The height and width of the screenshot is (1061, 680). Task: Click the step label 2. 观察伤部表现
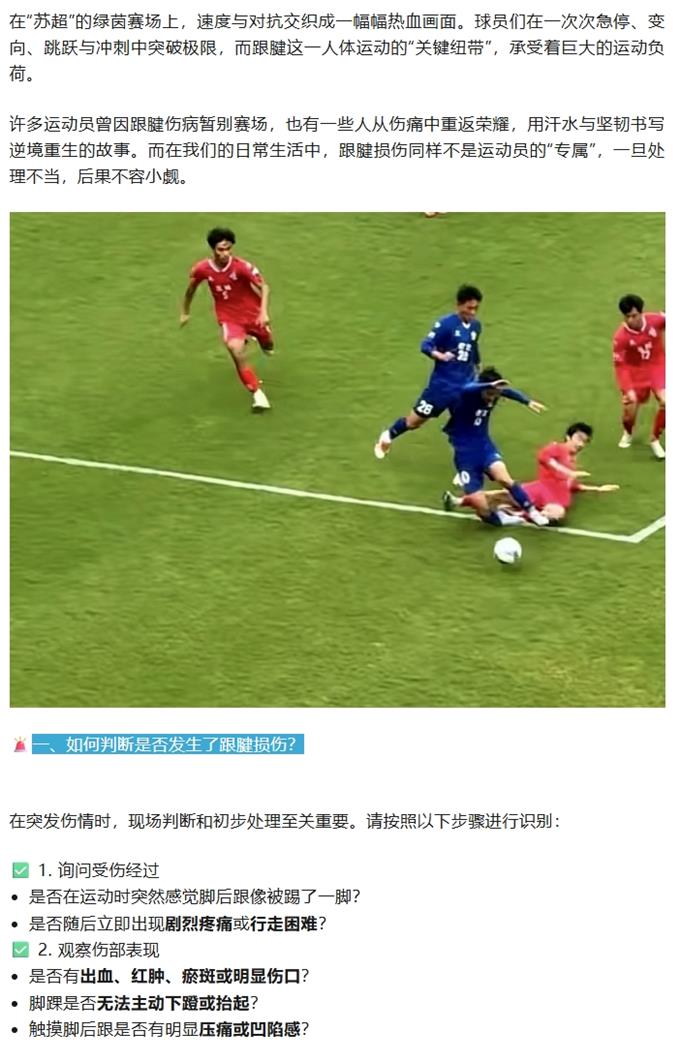pyautogui.click(x=98, y=950)
